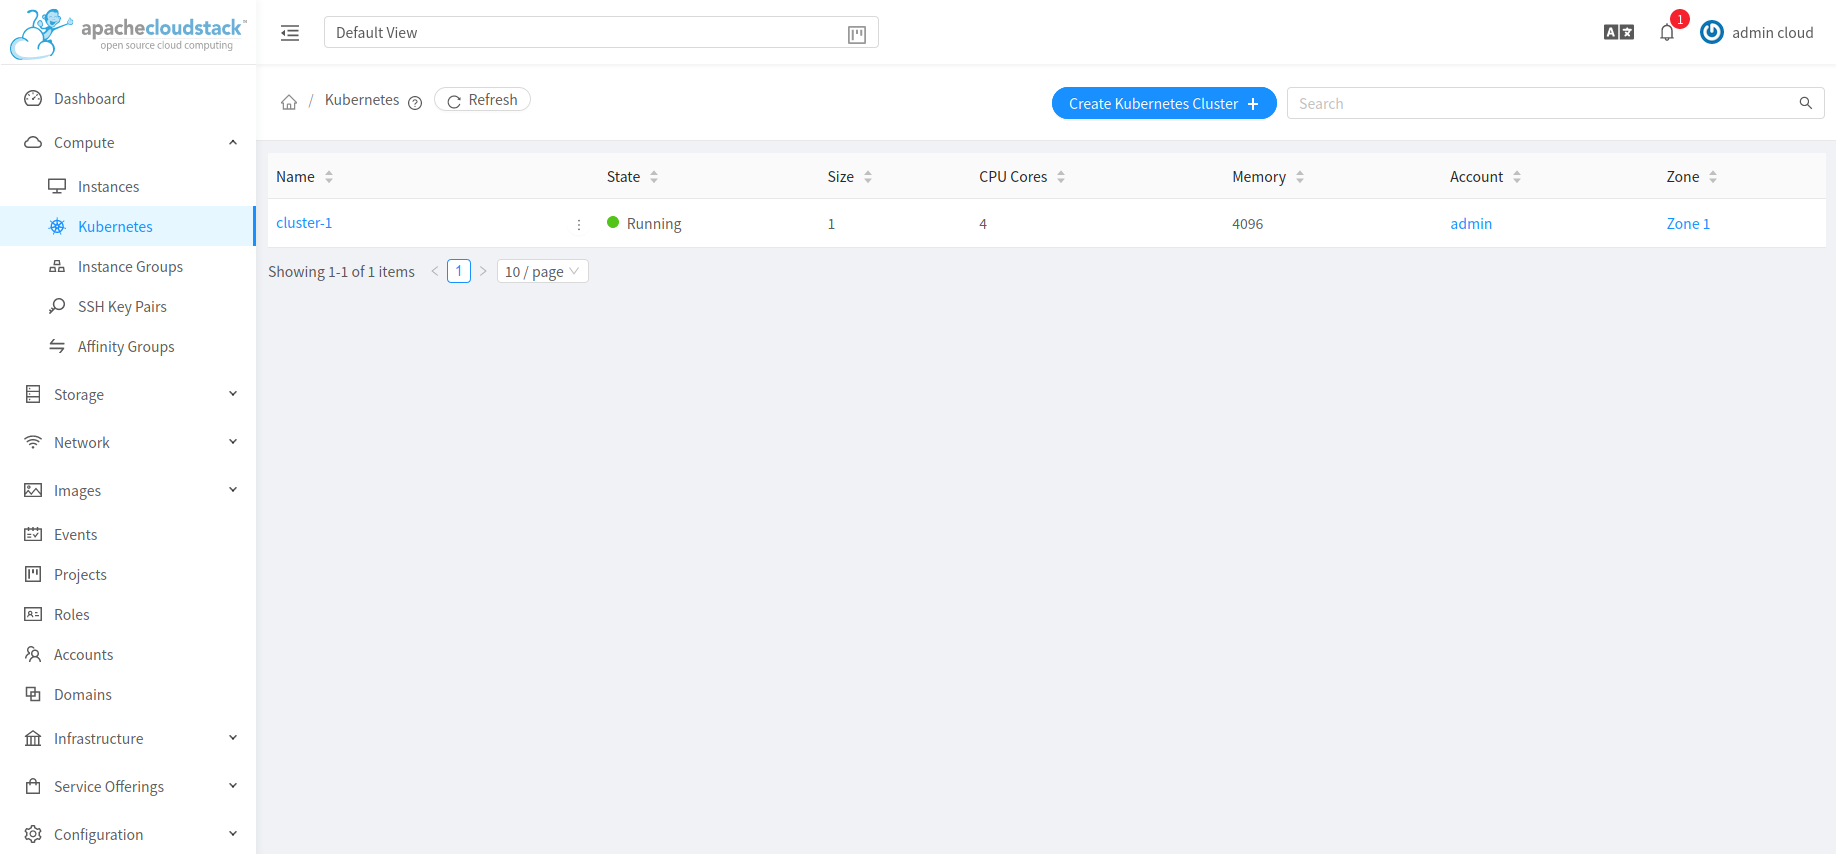
Task: Expand the Storage menu section
Action: [x=130, y=395]
